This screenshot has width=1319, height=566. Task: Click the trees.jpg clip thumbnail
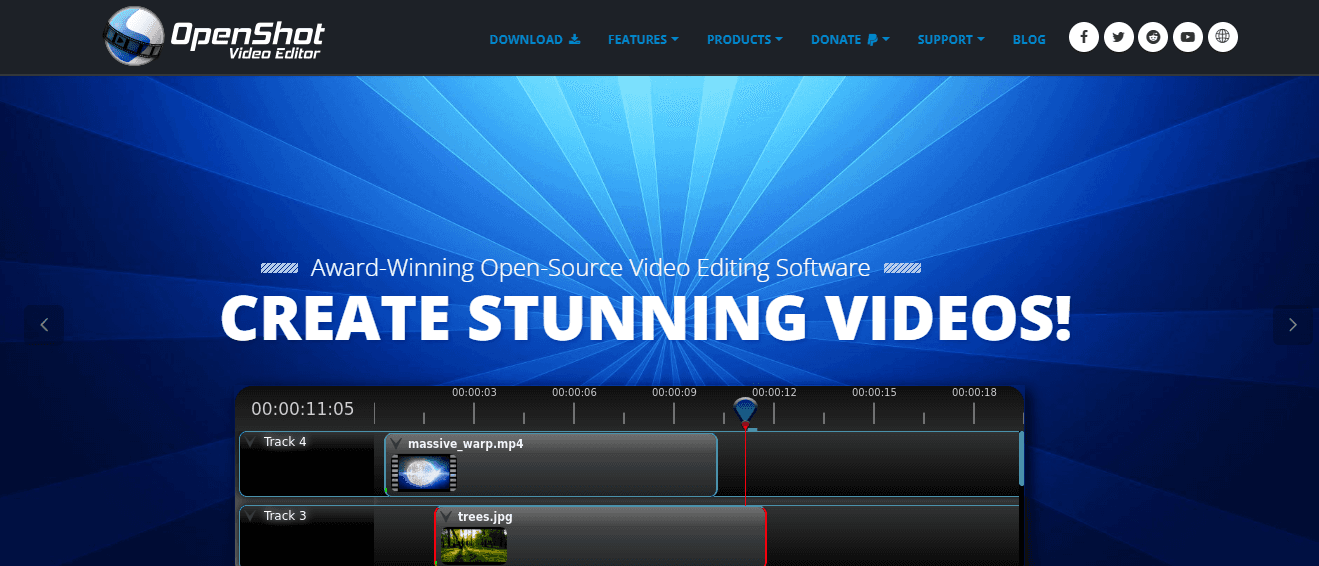click(x=474, y=546)
